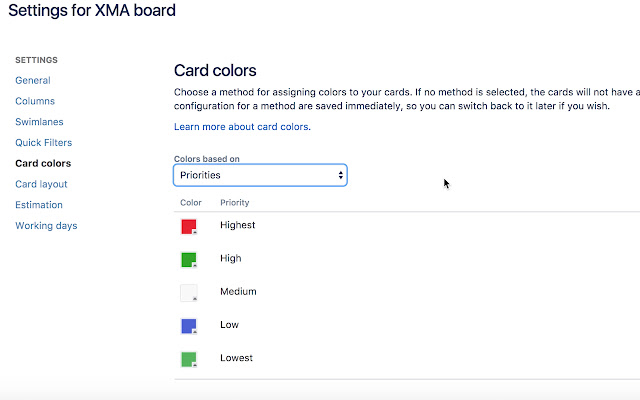Image resolution: width=640 pixels, height=400 pixels.
Task: Click the Highest priority label
Action: pyautogui.click(x=238, y=225)
